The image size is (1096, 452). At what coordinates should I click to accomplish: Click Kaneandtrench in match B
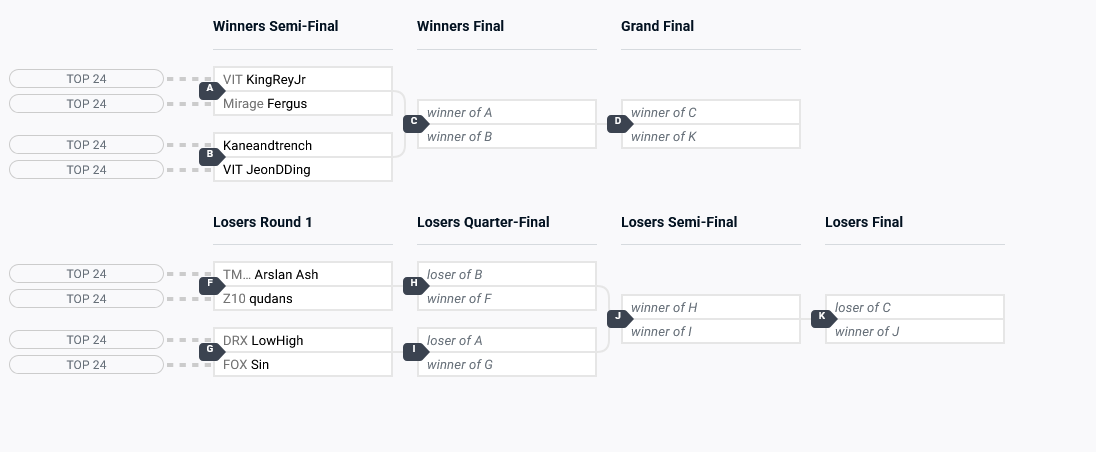tap(302, 146)
